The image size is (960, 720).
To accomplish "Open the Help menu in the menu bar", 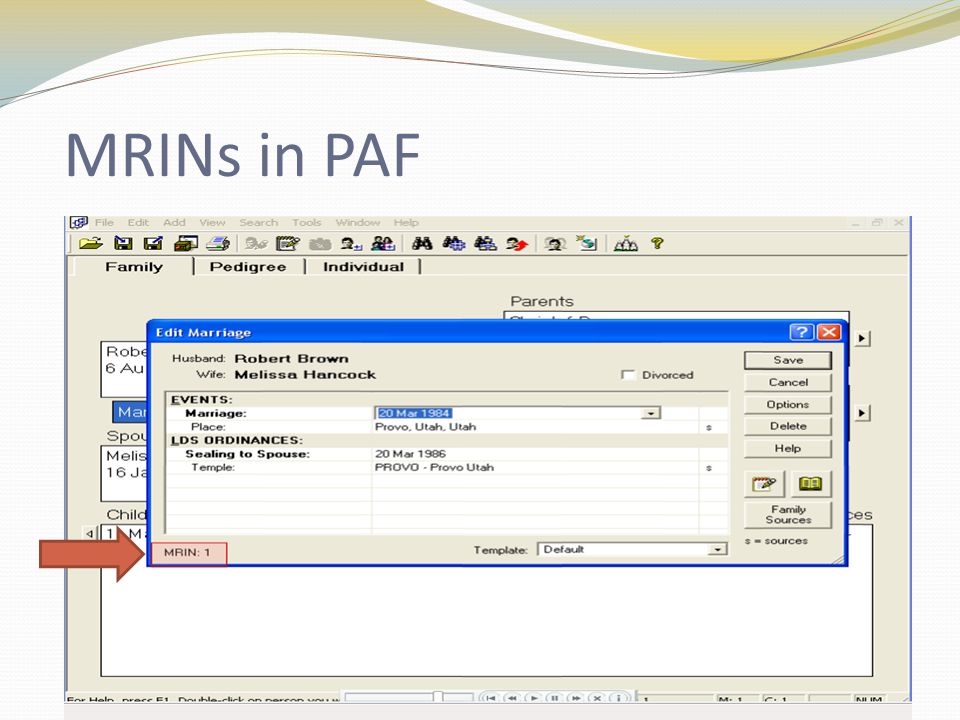I will point(406,222).
